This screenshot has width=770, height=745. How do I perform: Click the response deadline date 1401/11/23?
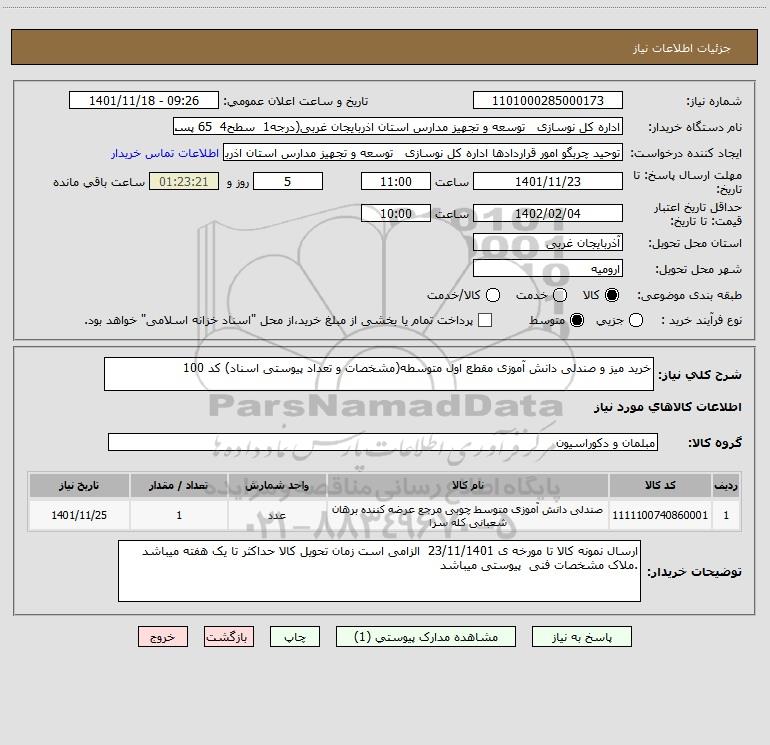pyautogui.click(x=548, y=181)
